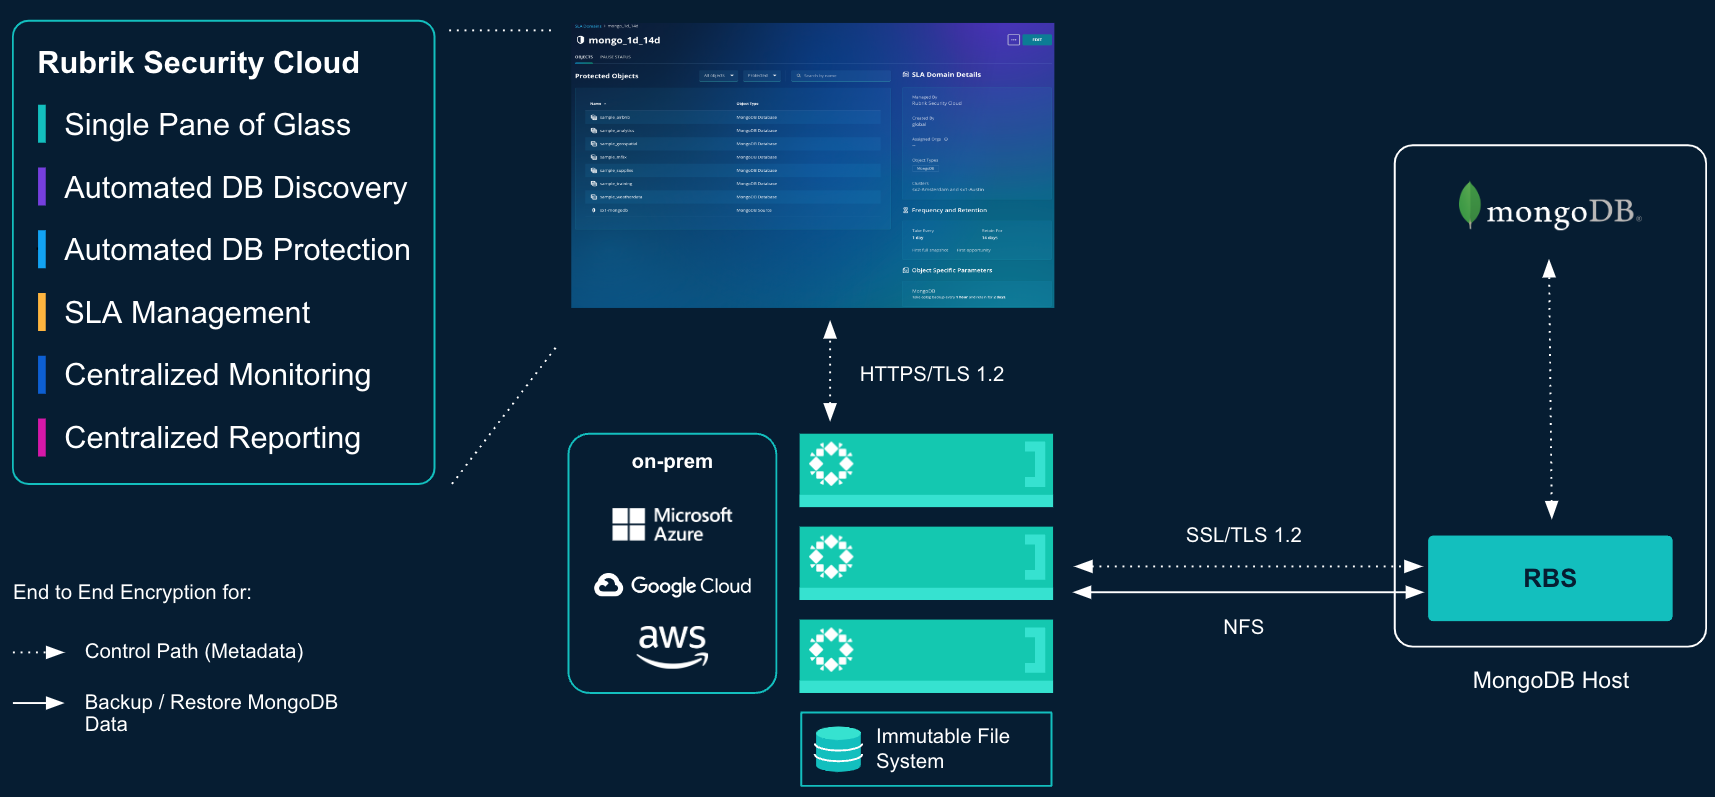This screenshot has width=1715, height=797.
Task: Sort by the Name column arrow
Action: (x=605, y=104)
